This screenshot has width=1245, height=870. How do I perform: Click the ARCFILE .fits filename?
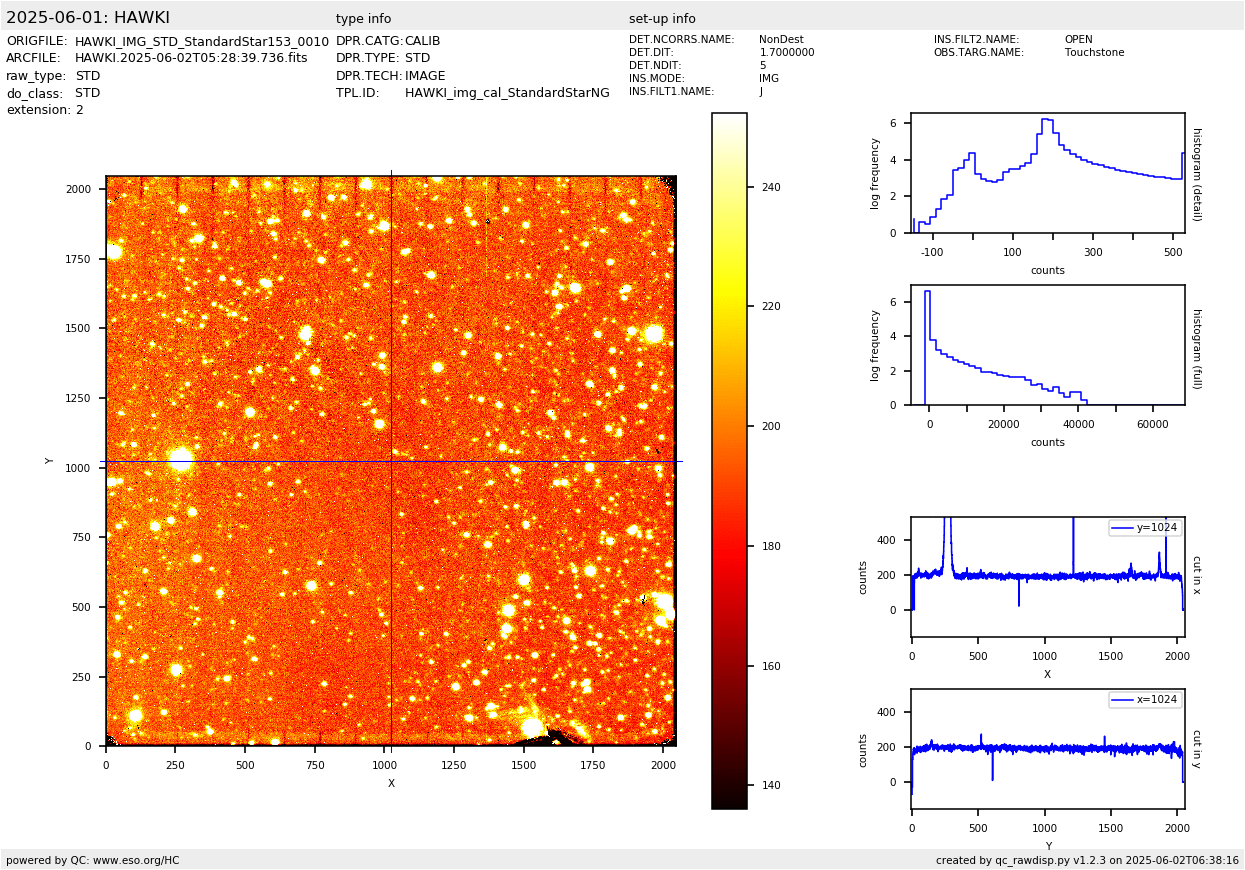tap(191, 59)
